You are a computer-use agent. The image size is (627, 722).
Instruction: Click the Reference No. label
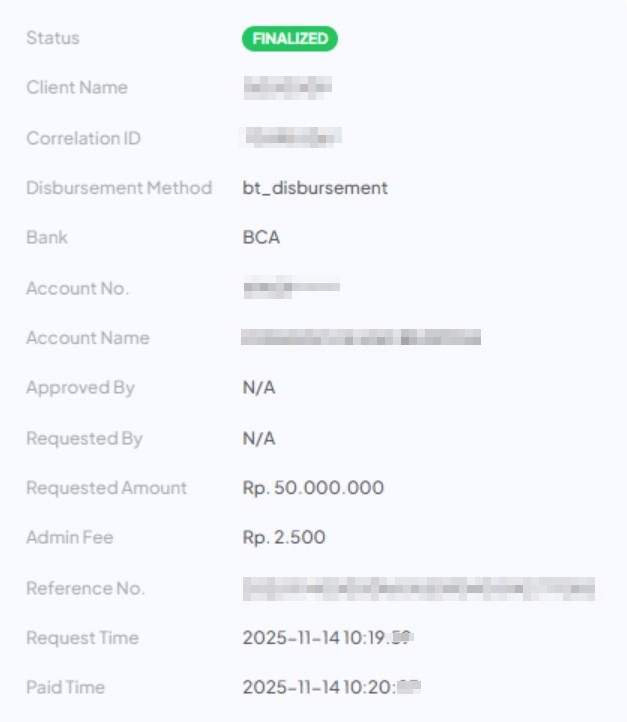click(x=85, y=588)
